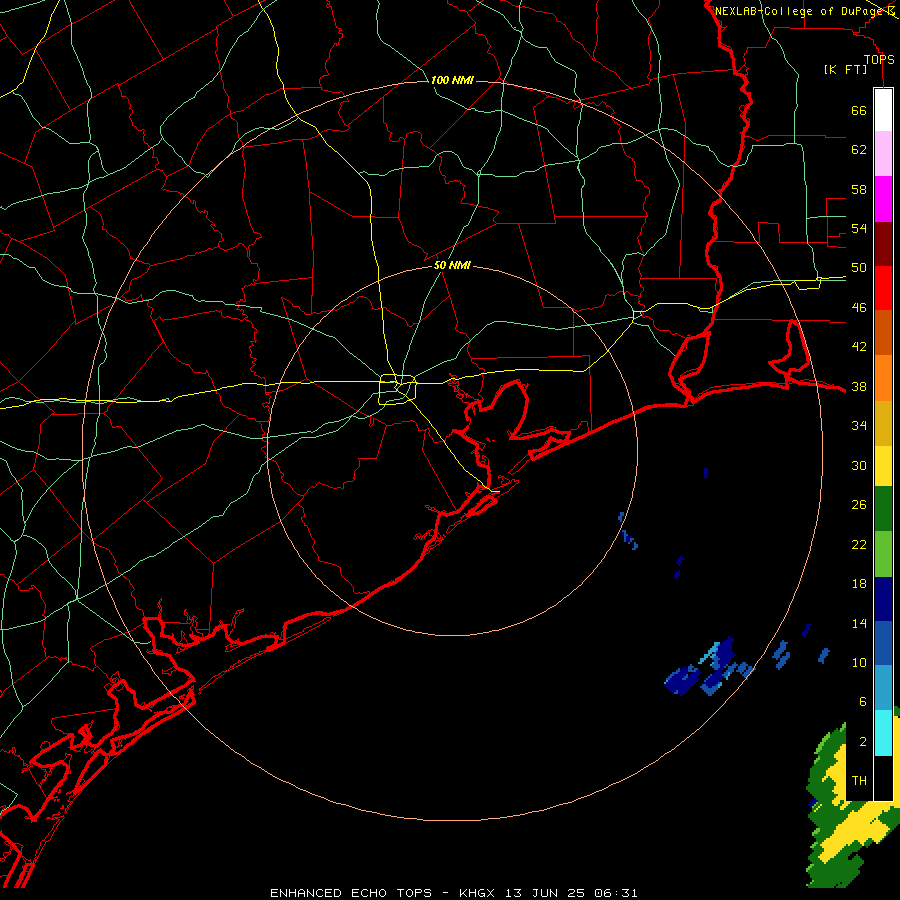The height and width of the screenshot is (900, 900).
Task: Select the dark maroon legend swatch
Action: click(x=883, y=243)
